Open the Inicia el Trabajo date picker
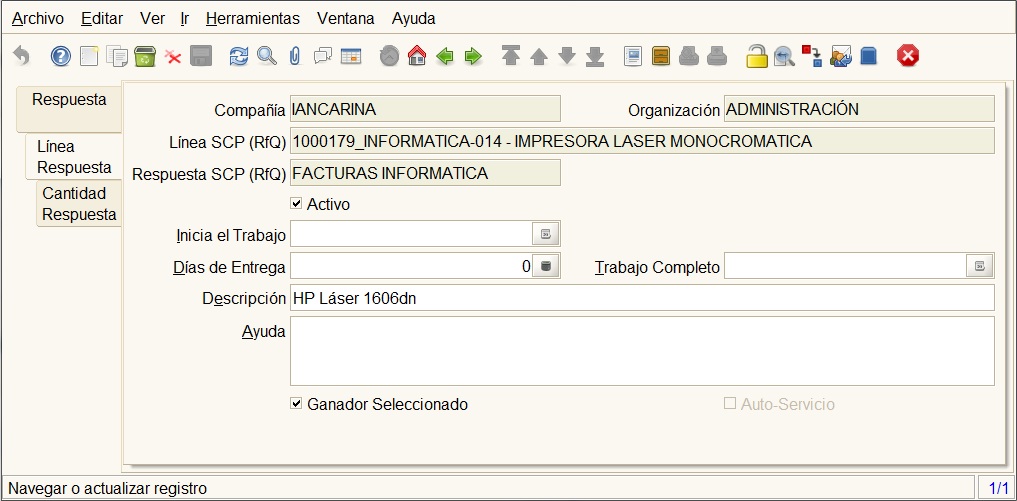This screenshot has width=1017, height=501. pyautogui.click(x=546, y=234)
